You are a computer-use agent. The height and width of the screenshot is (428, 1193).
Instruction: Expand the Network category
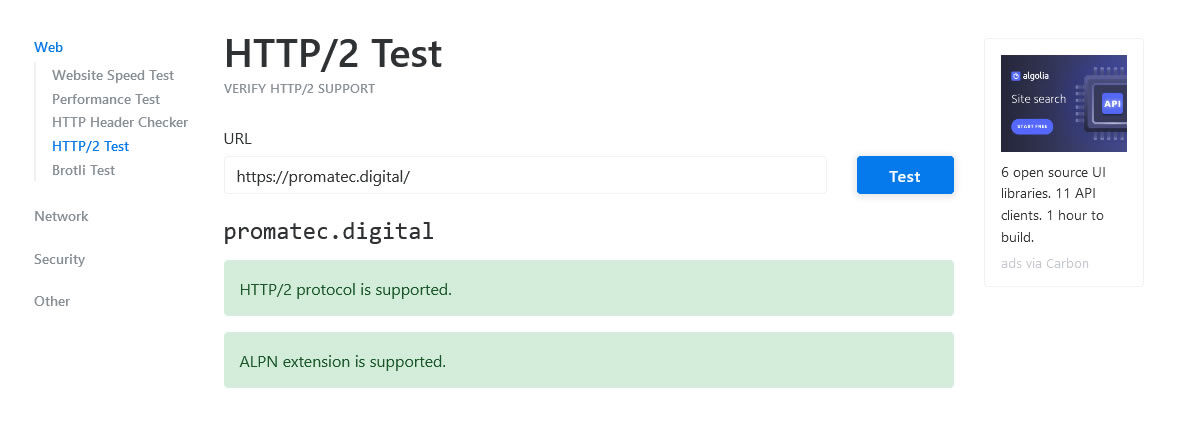pyautogui.click(x=61, y=216)
